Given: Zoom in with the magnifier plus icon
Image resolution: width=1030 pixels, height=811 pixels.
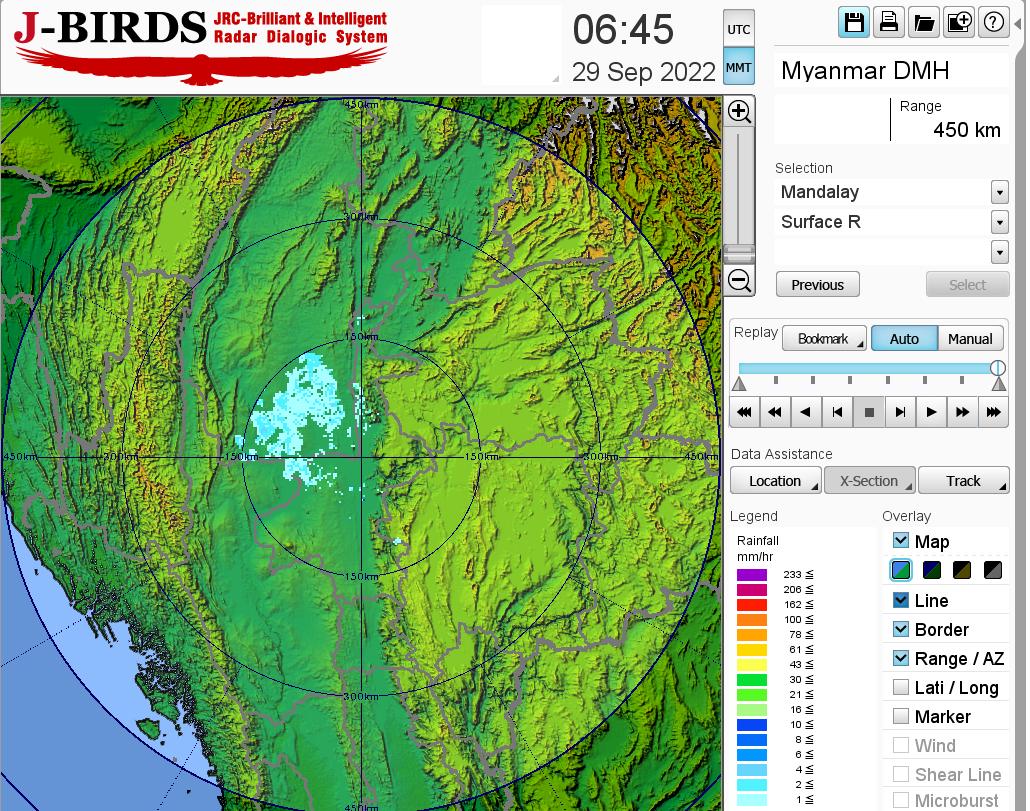Looking at the screenshot, I should pos(739,111).
